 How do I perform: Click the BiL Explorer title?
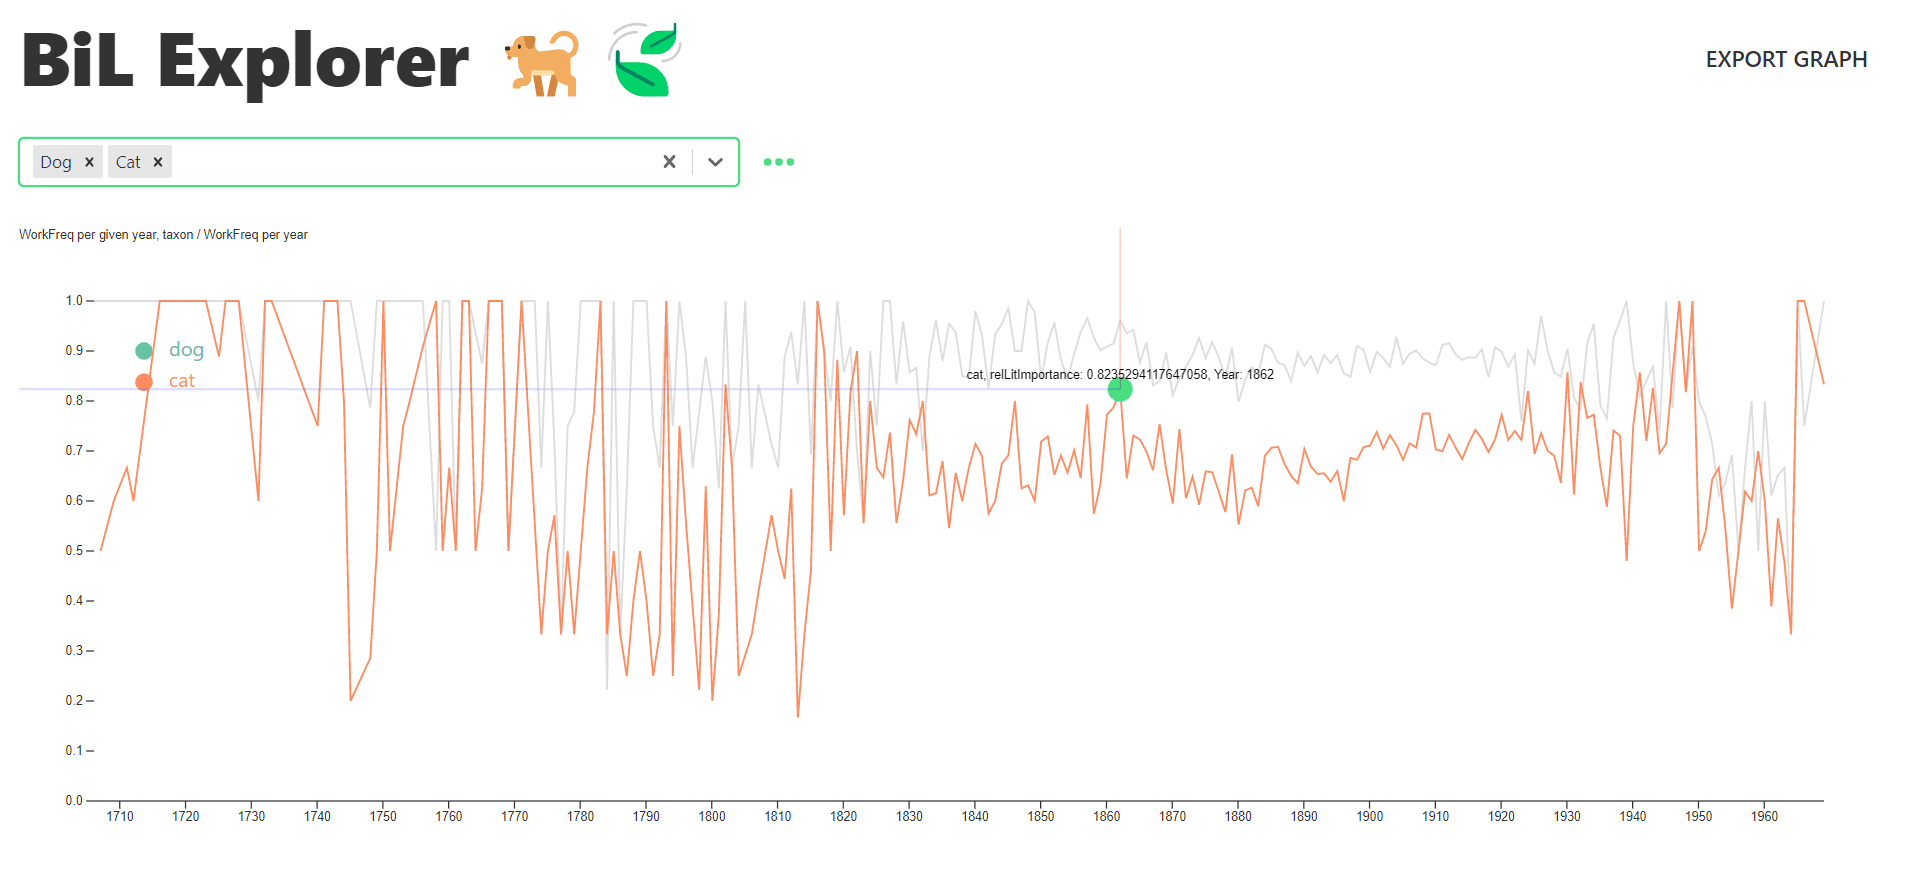tap(245, 62)
